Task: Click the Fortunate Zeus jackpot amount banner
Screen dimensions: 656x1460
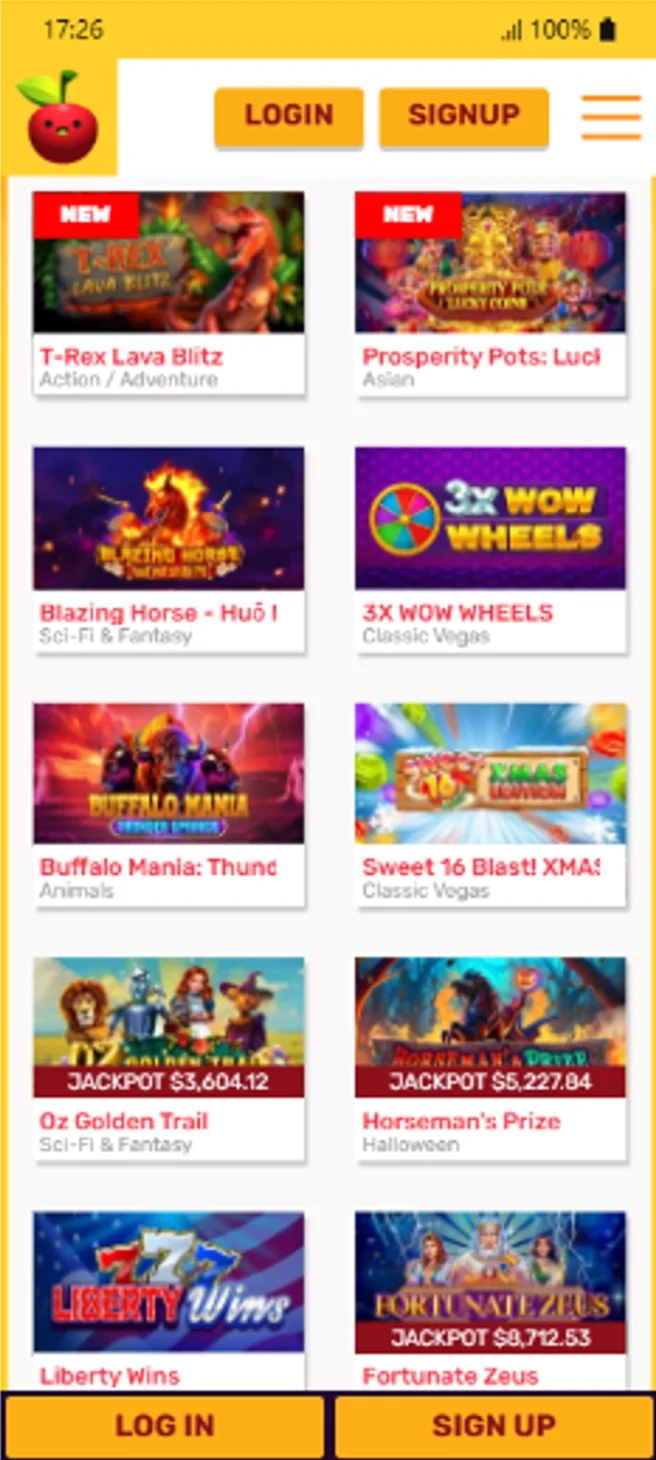Action: coord(489,1335)
